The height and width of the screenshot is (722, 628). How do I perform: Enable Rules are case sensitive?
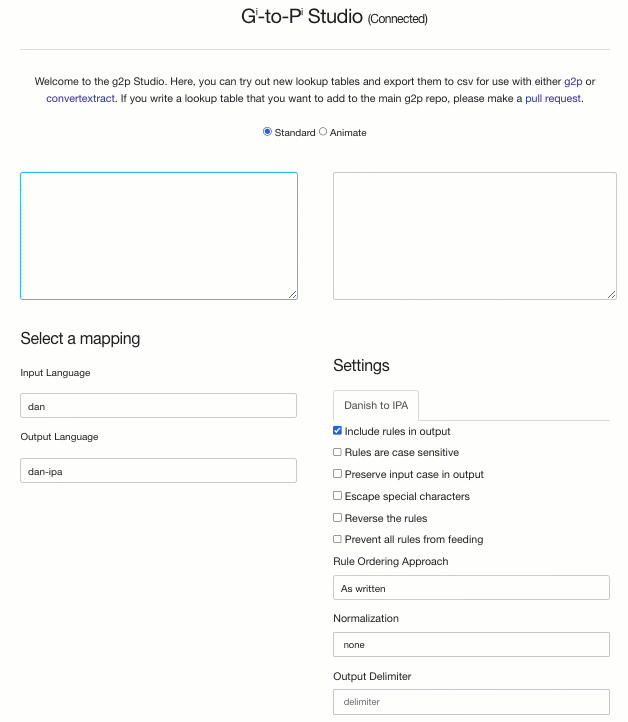pos(338,453)
